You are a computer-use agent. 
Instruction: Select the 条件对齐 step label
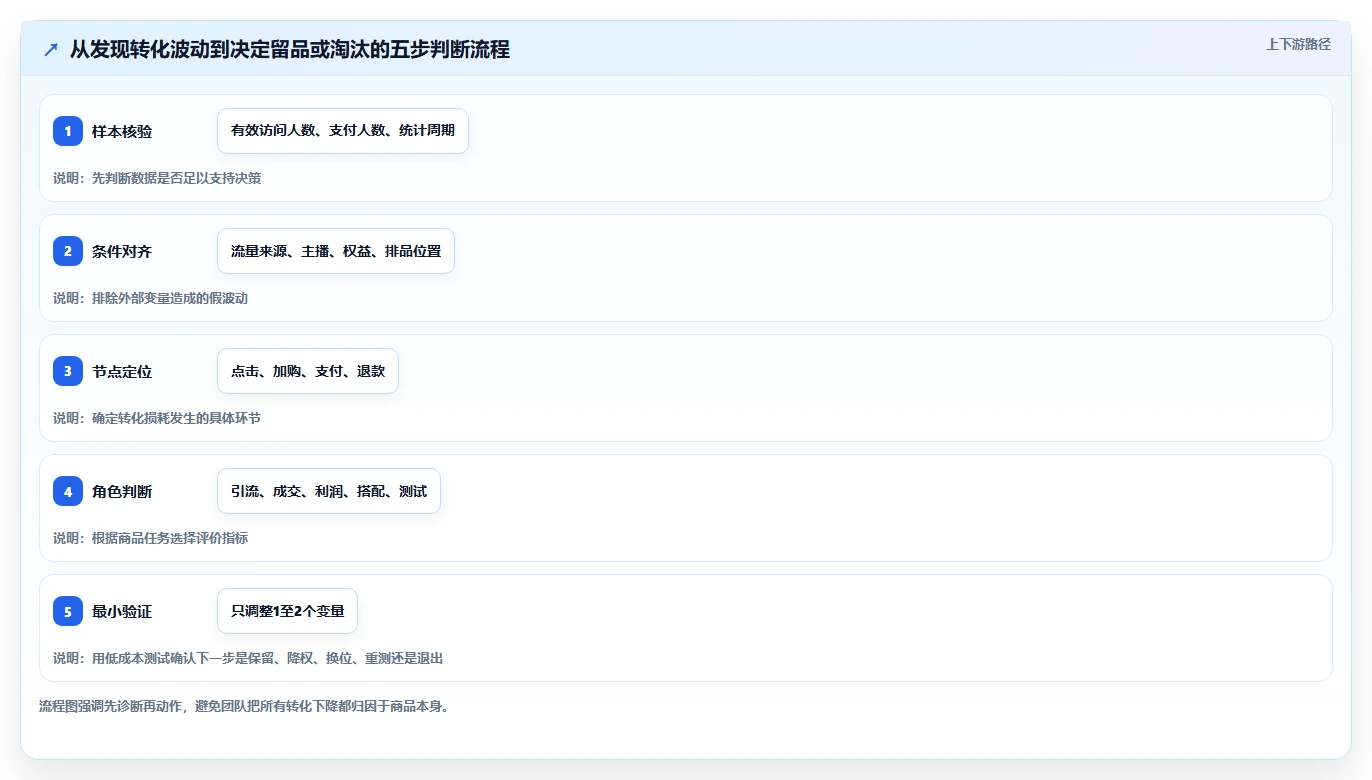(122, 251)
